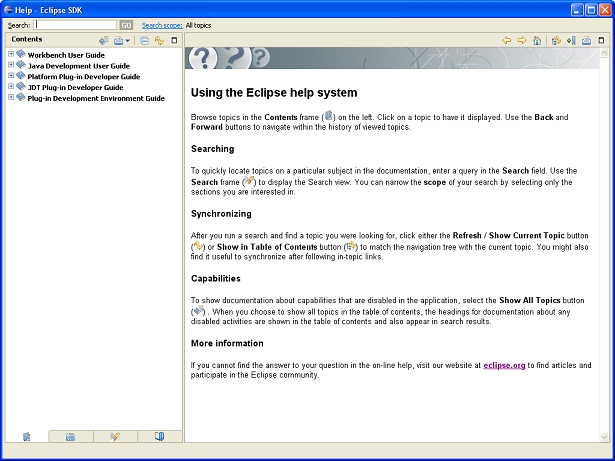Click Plug-in Development Environment Guide book icon
615x461 pixels.
[x=21, y=97]
